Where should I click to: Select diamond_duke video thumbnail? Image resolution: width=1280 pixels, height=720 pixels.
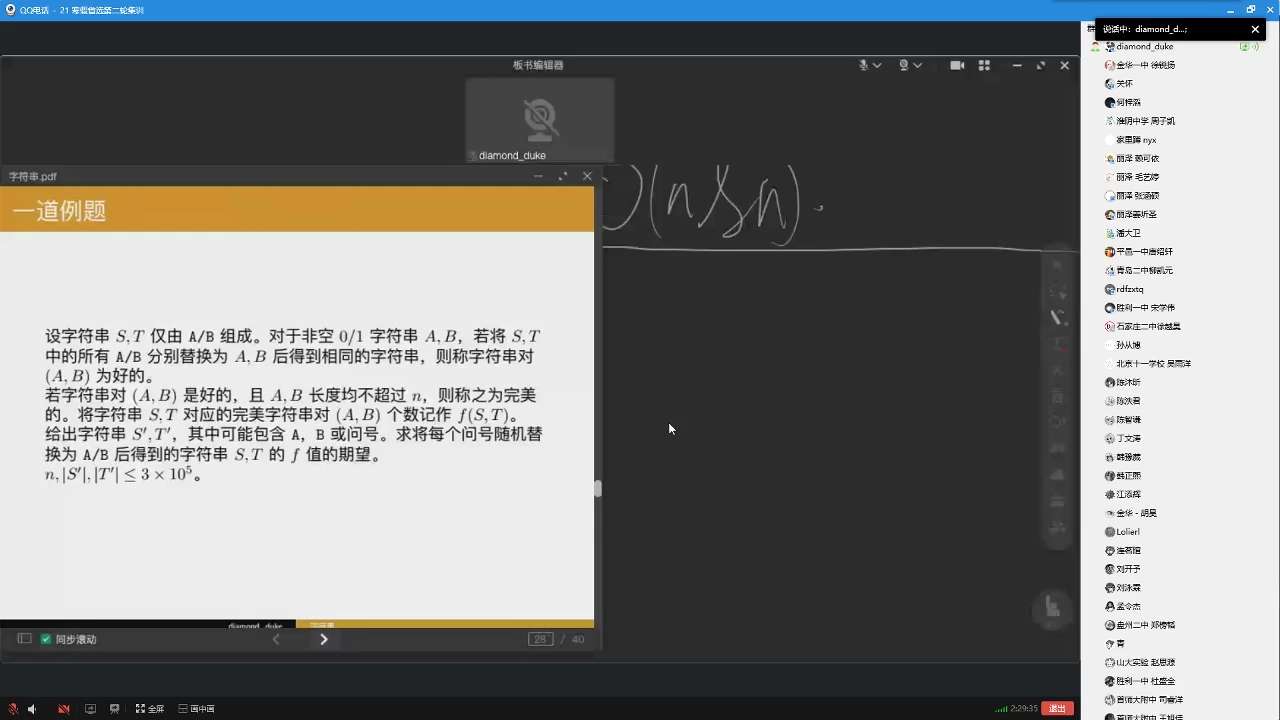pos(540,120)
